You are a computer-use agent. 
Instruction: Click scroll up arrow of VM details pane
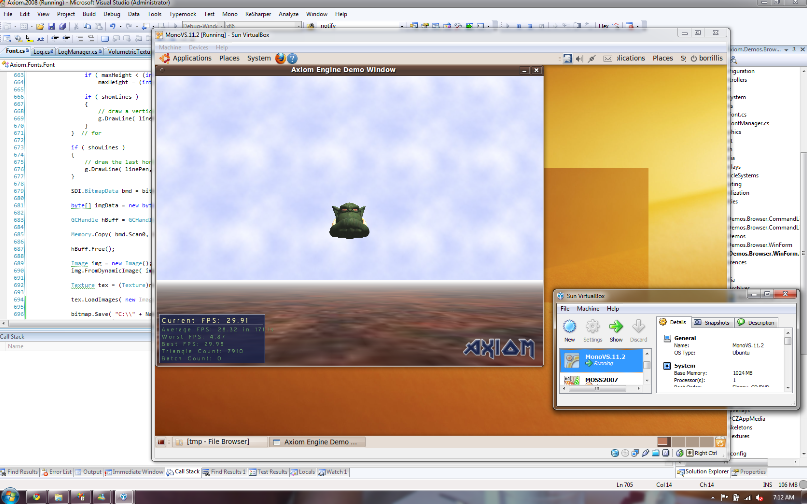(x=787, y=334)
